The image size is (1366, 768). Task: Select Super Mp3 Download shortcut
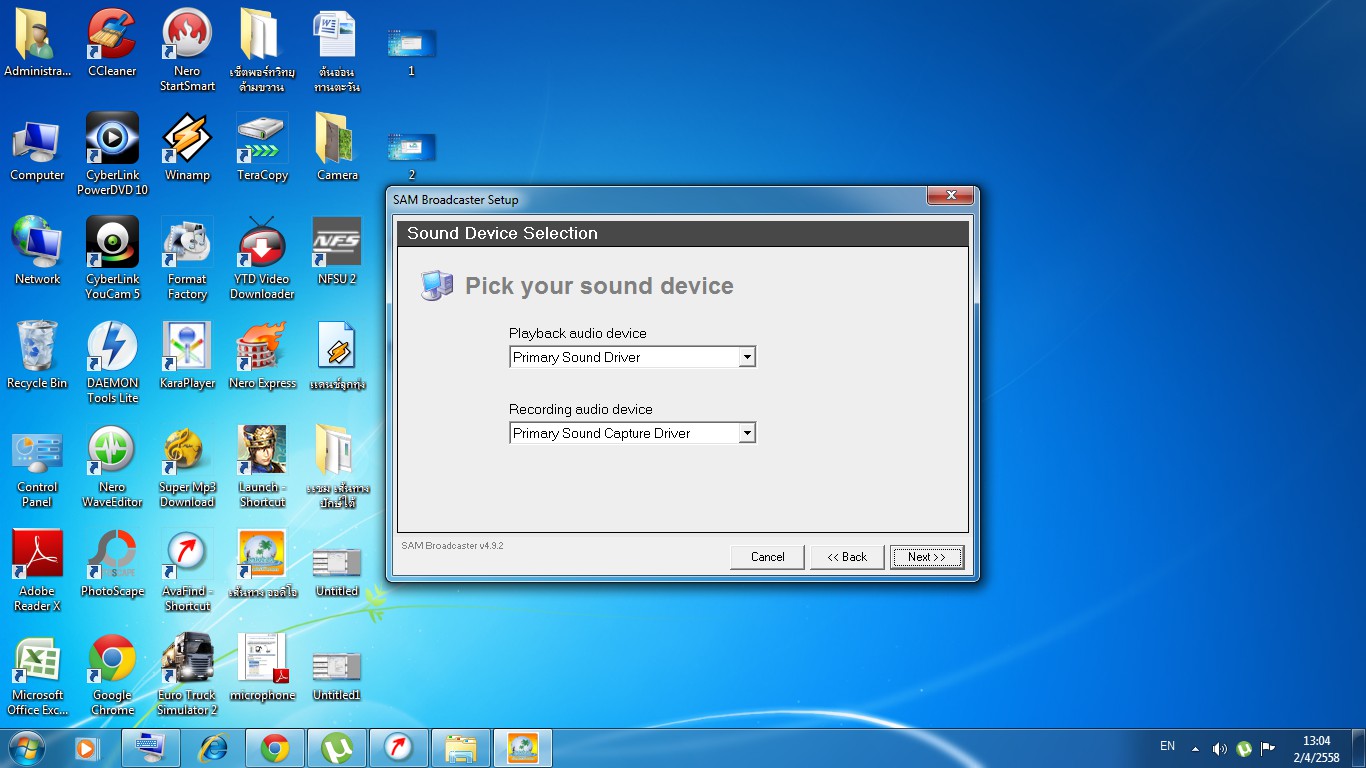pyautogui.click(x=187, y=466)
